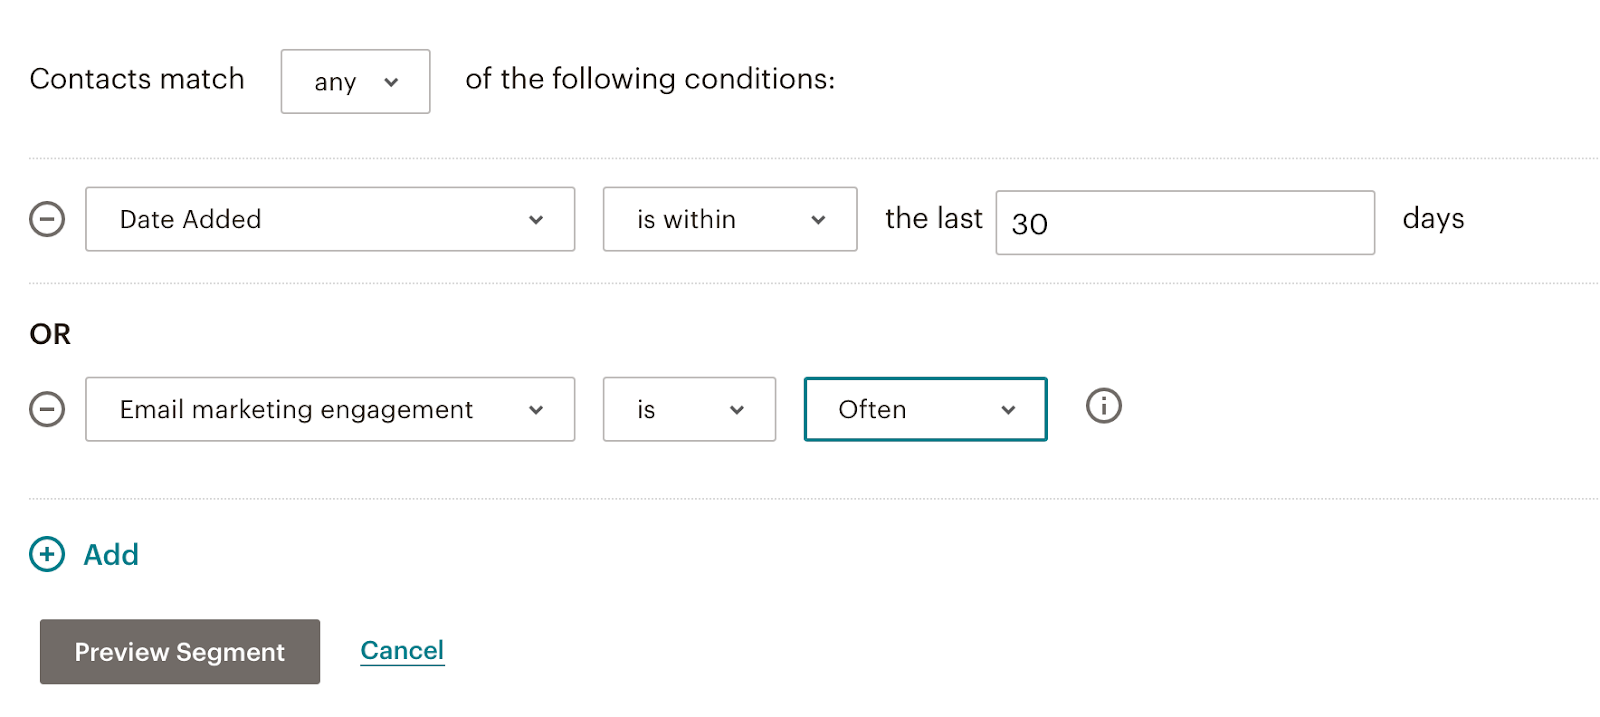Click the info icon beside Often

1103,406
